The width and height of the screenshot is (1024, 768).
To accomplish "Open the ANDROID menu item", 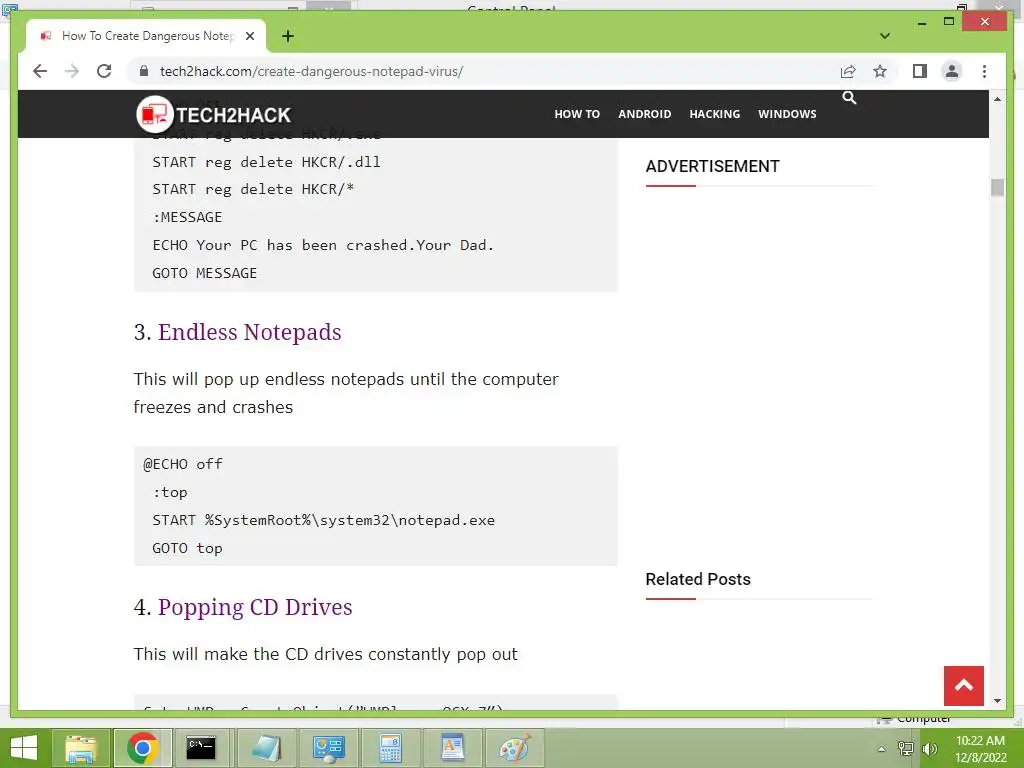I will click(645, 114).
